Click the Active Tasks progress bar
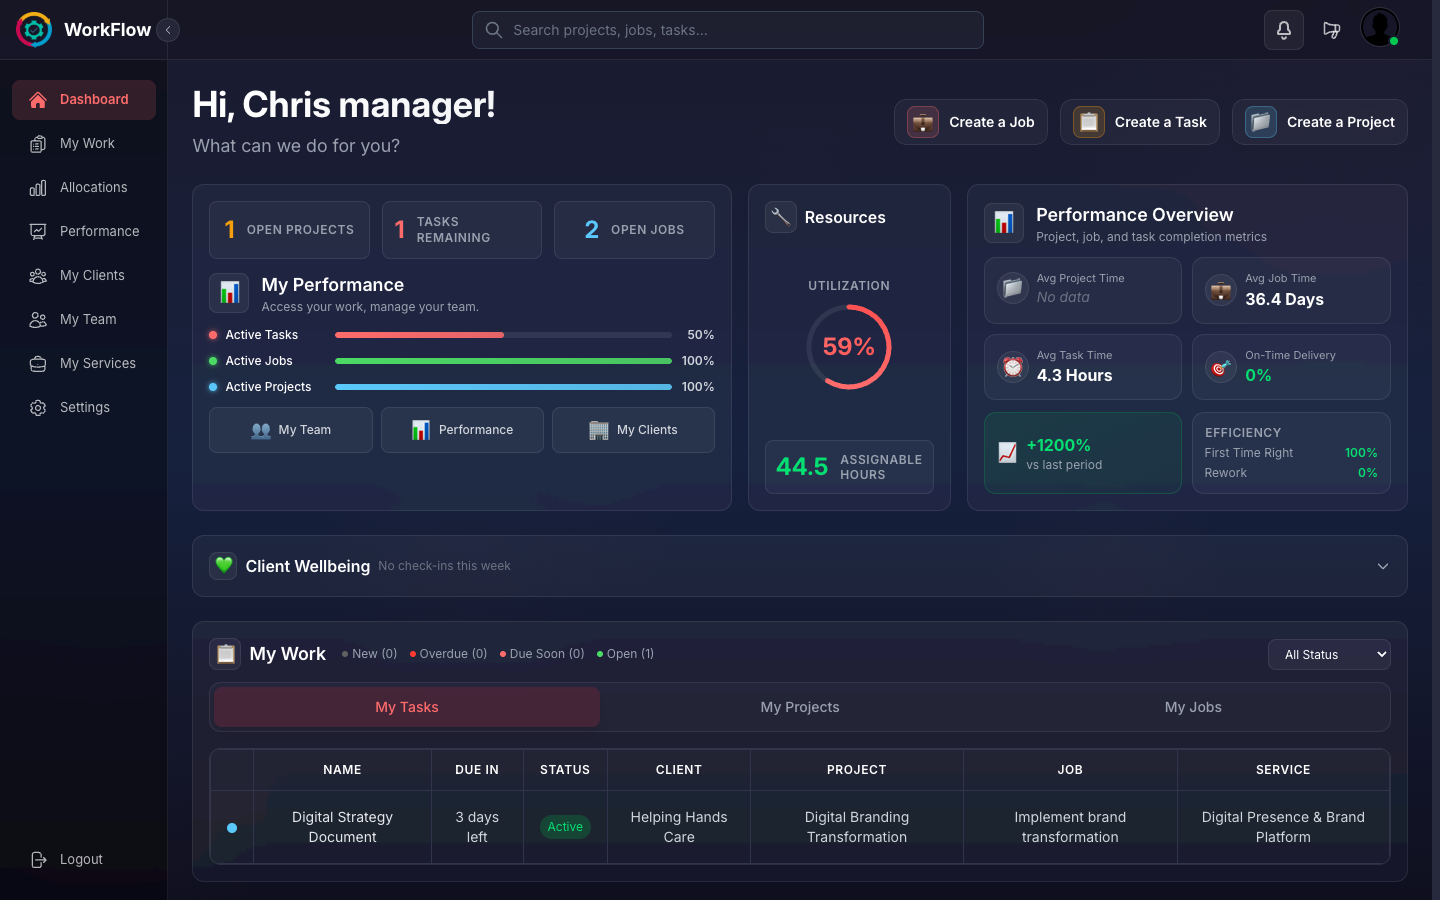The width and height of the screenshot is (1440, 900). 503,334
